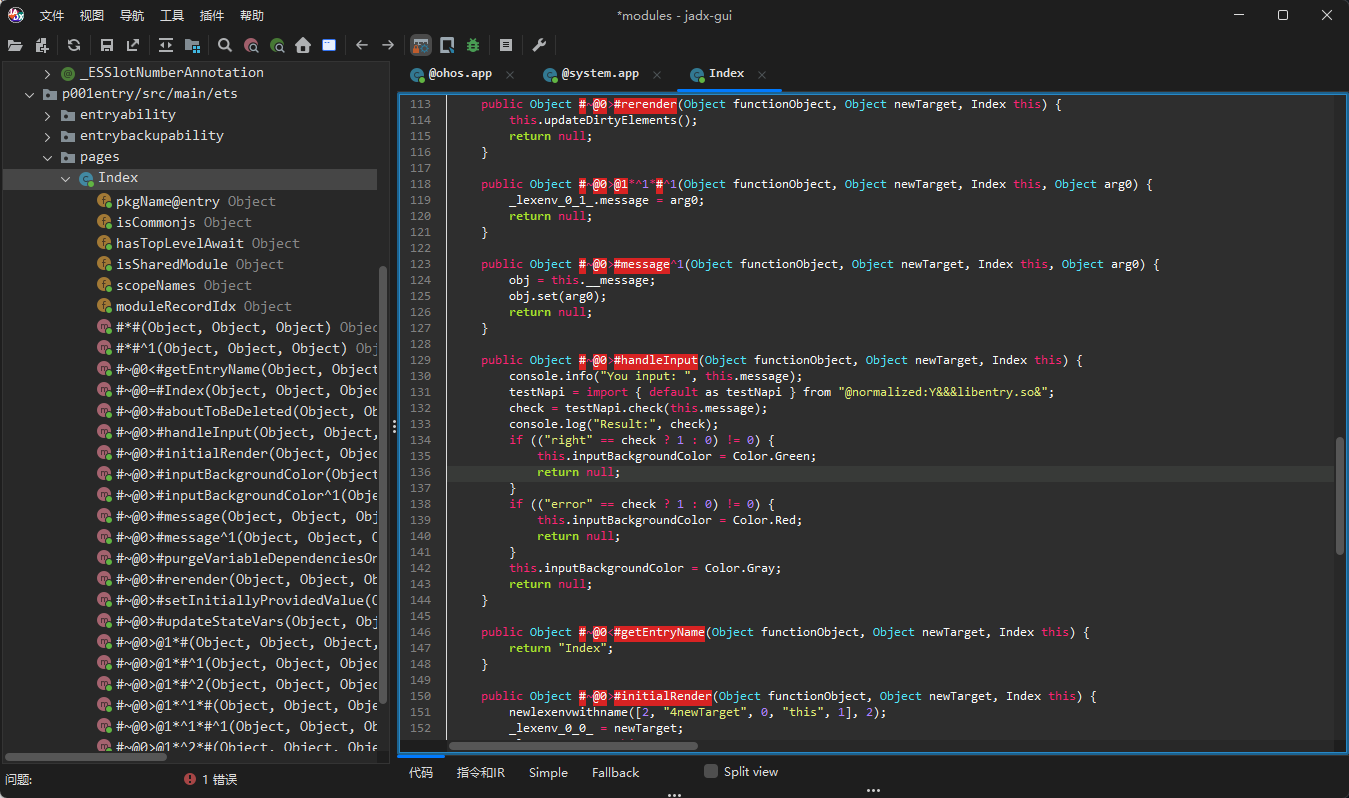Open the 导航 menu
This screenshot has height=798, width=1349.
coord(131,15)
